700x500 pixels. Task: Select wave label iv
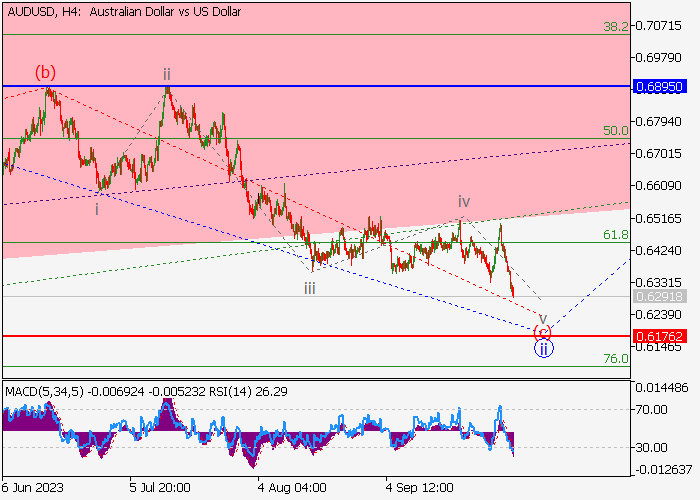(464, 202)
